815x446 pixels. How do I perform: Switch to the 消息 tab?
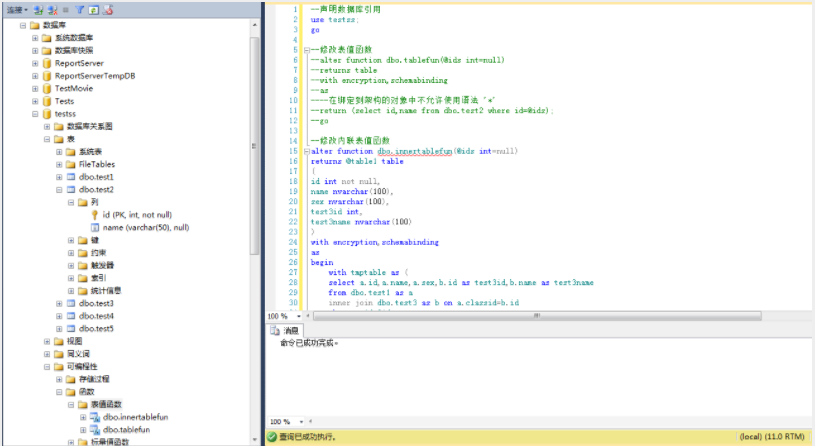(285, 331)
